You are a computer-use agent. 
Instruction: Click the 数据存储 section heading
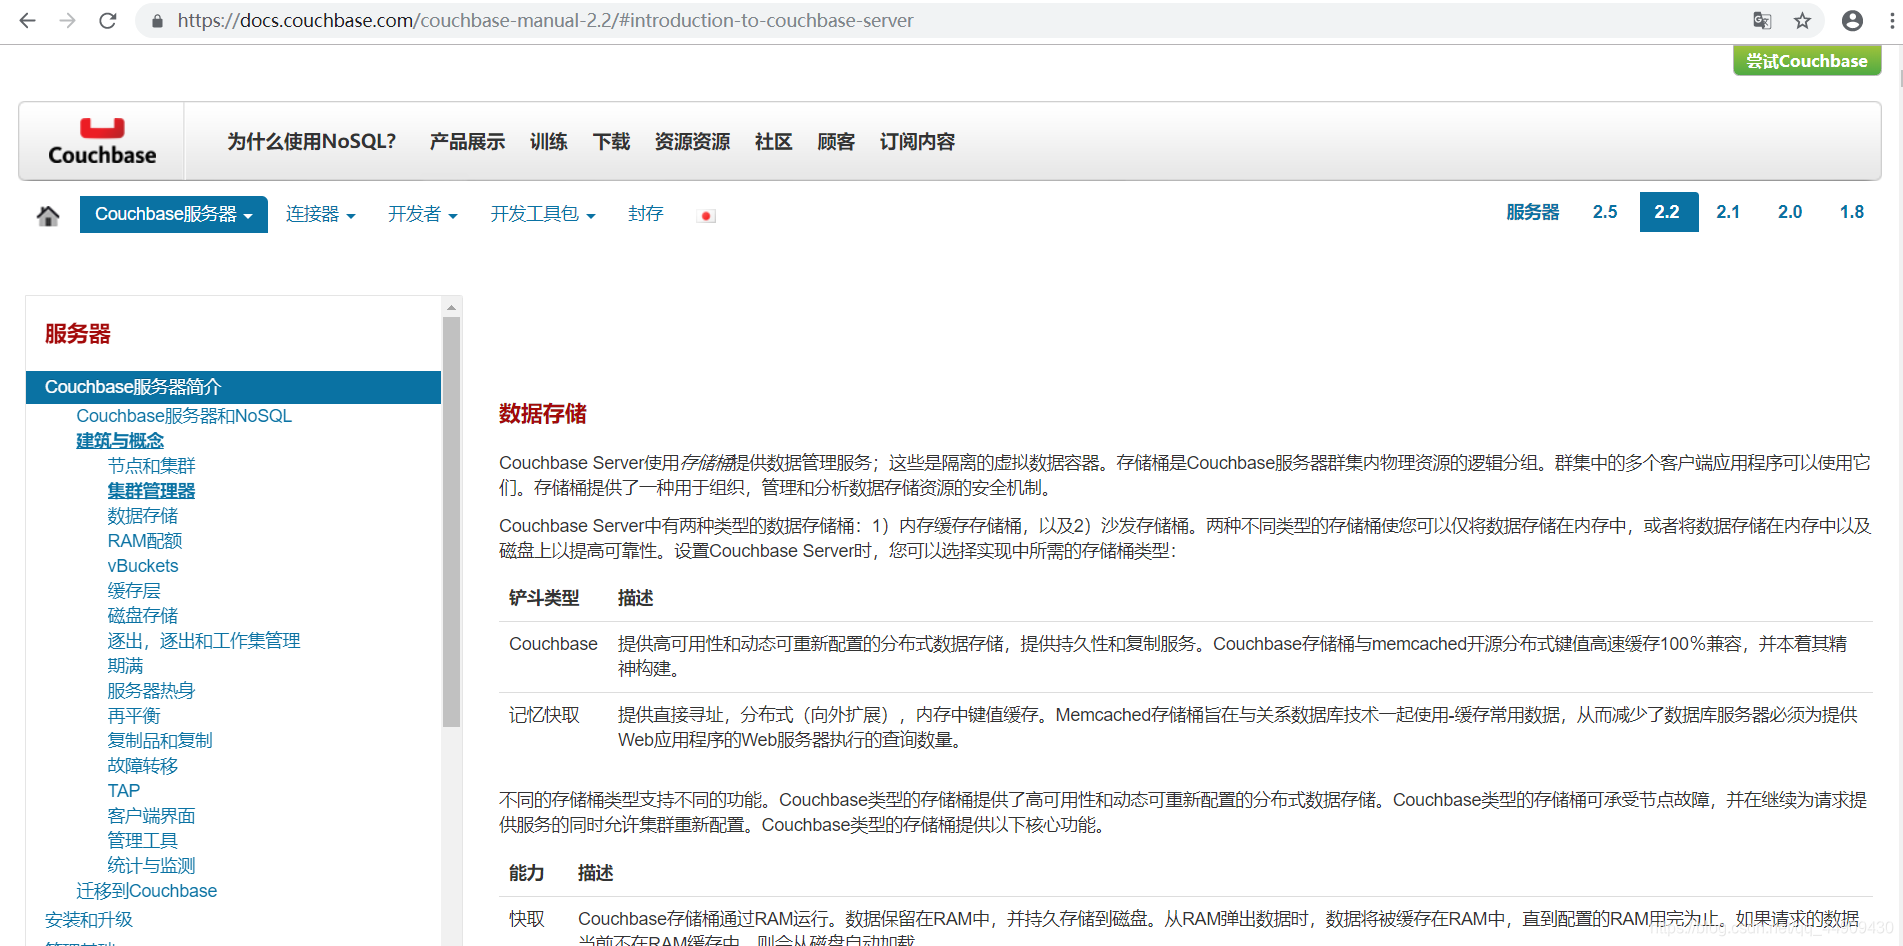[543, 414]
